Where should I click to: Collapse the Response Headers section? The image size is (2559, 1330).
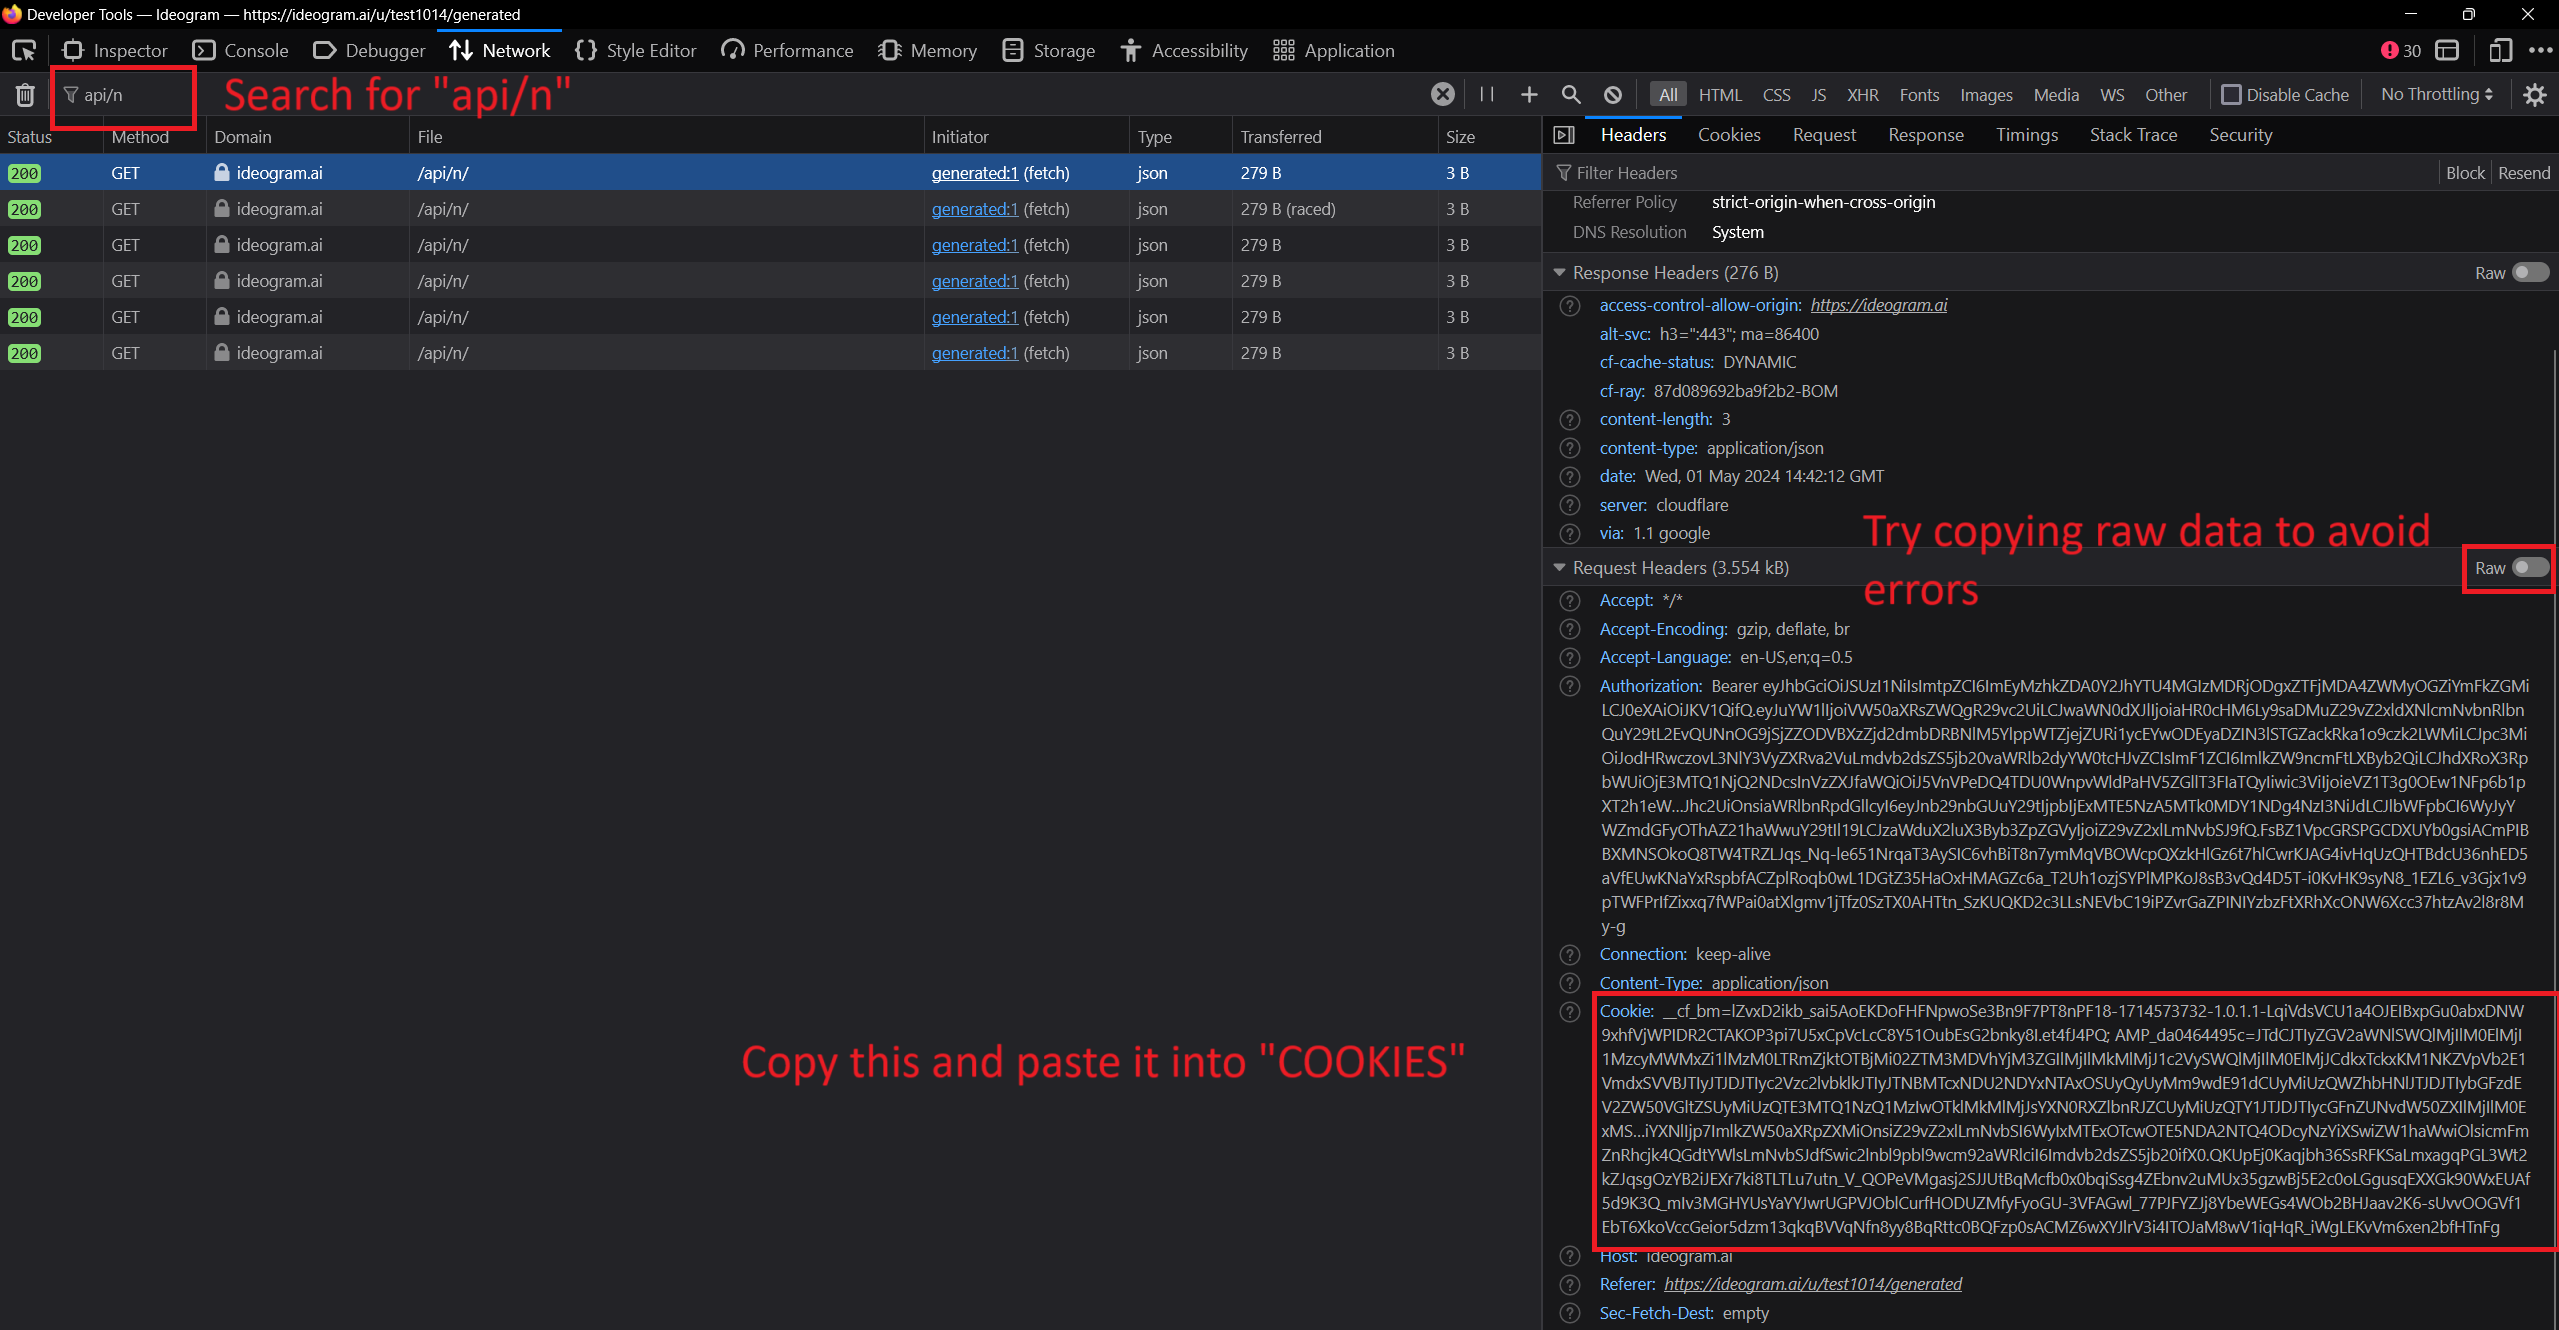[x=1559, y=273]
